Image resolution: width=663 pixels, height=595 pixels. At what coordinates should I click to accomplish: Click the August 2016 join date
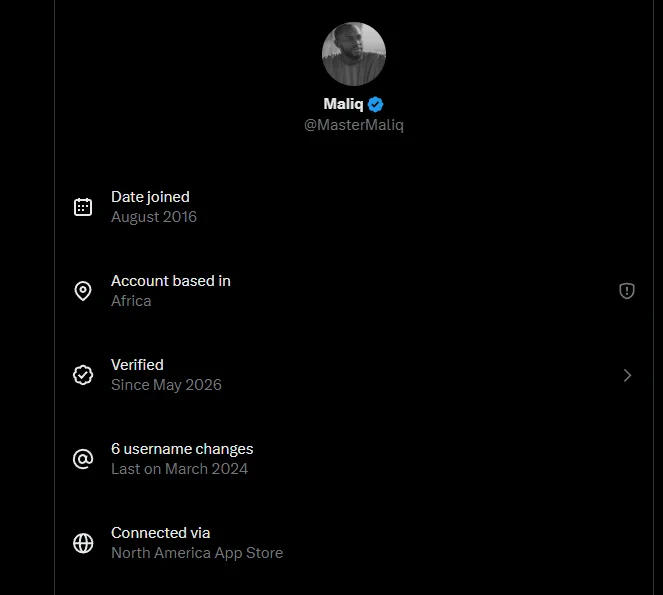154,217
